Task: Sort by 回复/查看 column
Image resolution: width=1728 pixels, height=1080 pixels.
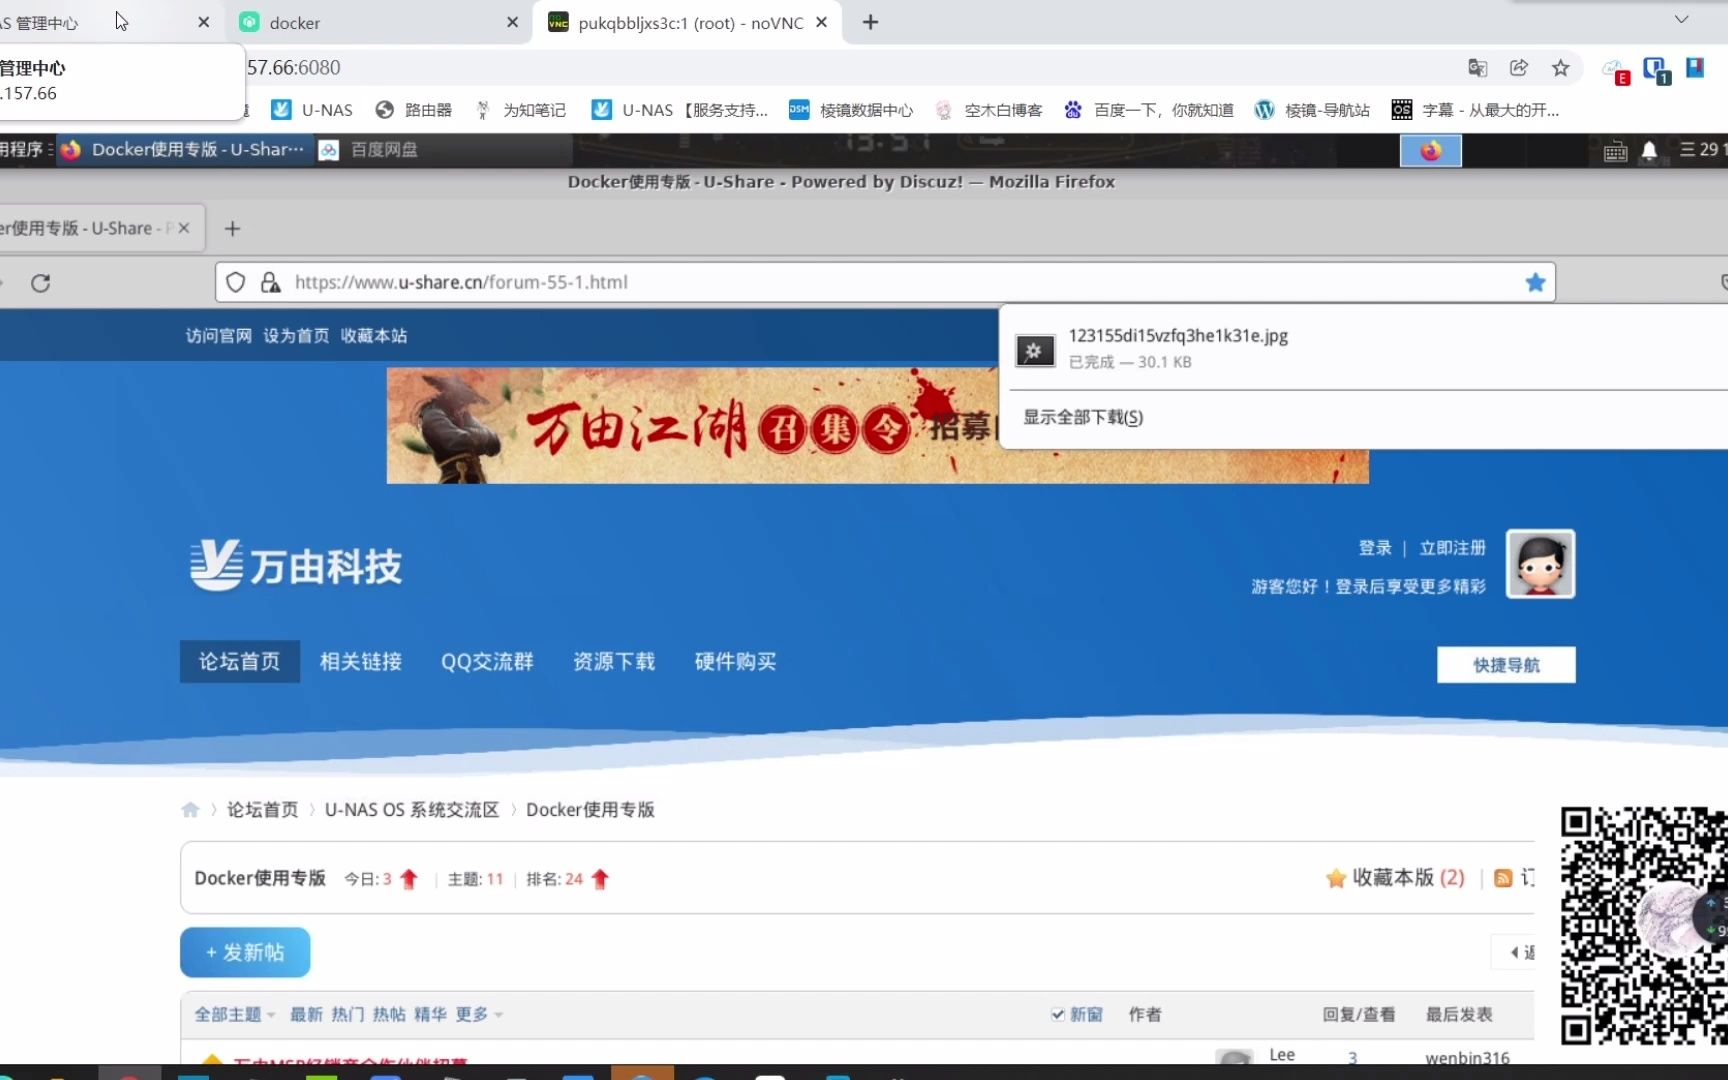Action: (1358, 1014)
